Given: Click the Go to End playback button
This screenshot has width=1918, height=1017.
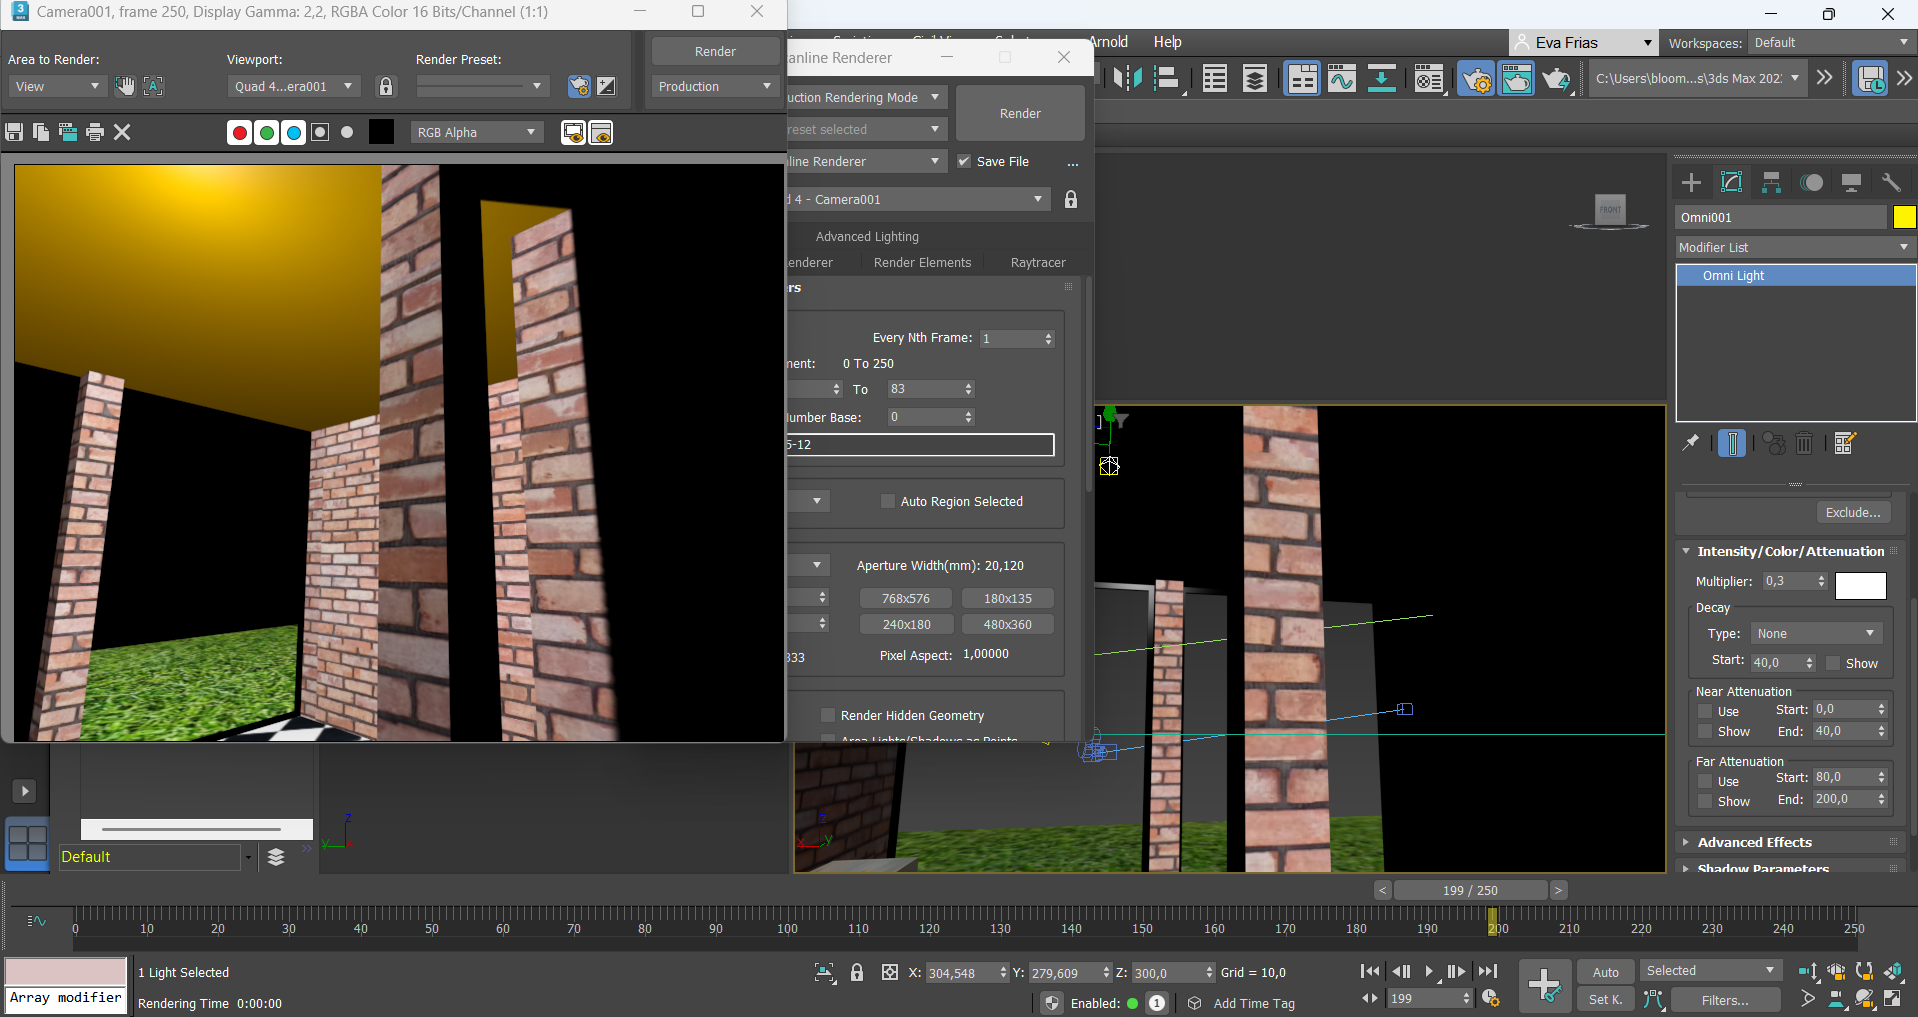Looking at the screenshot, I should click(1488, 971).
